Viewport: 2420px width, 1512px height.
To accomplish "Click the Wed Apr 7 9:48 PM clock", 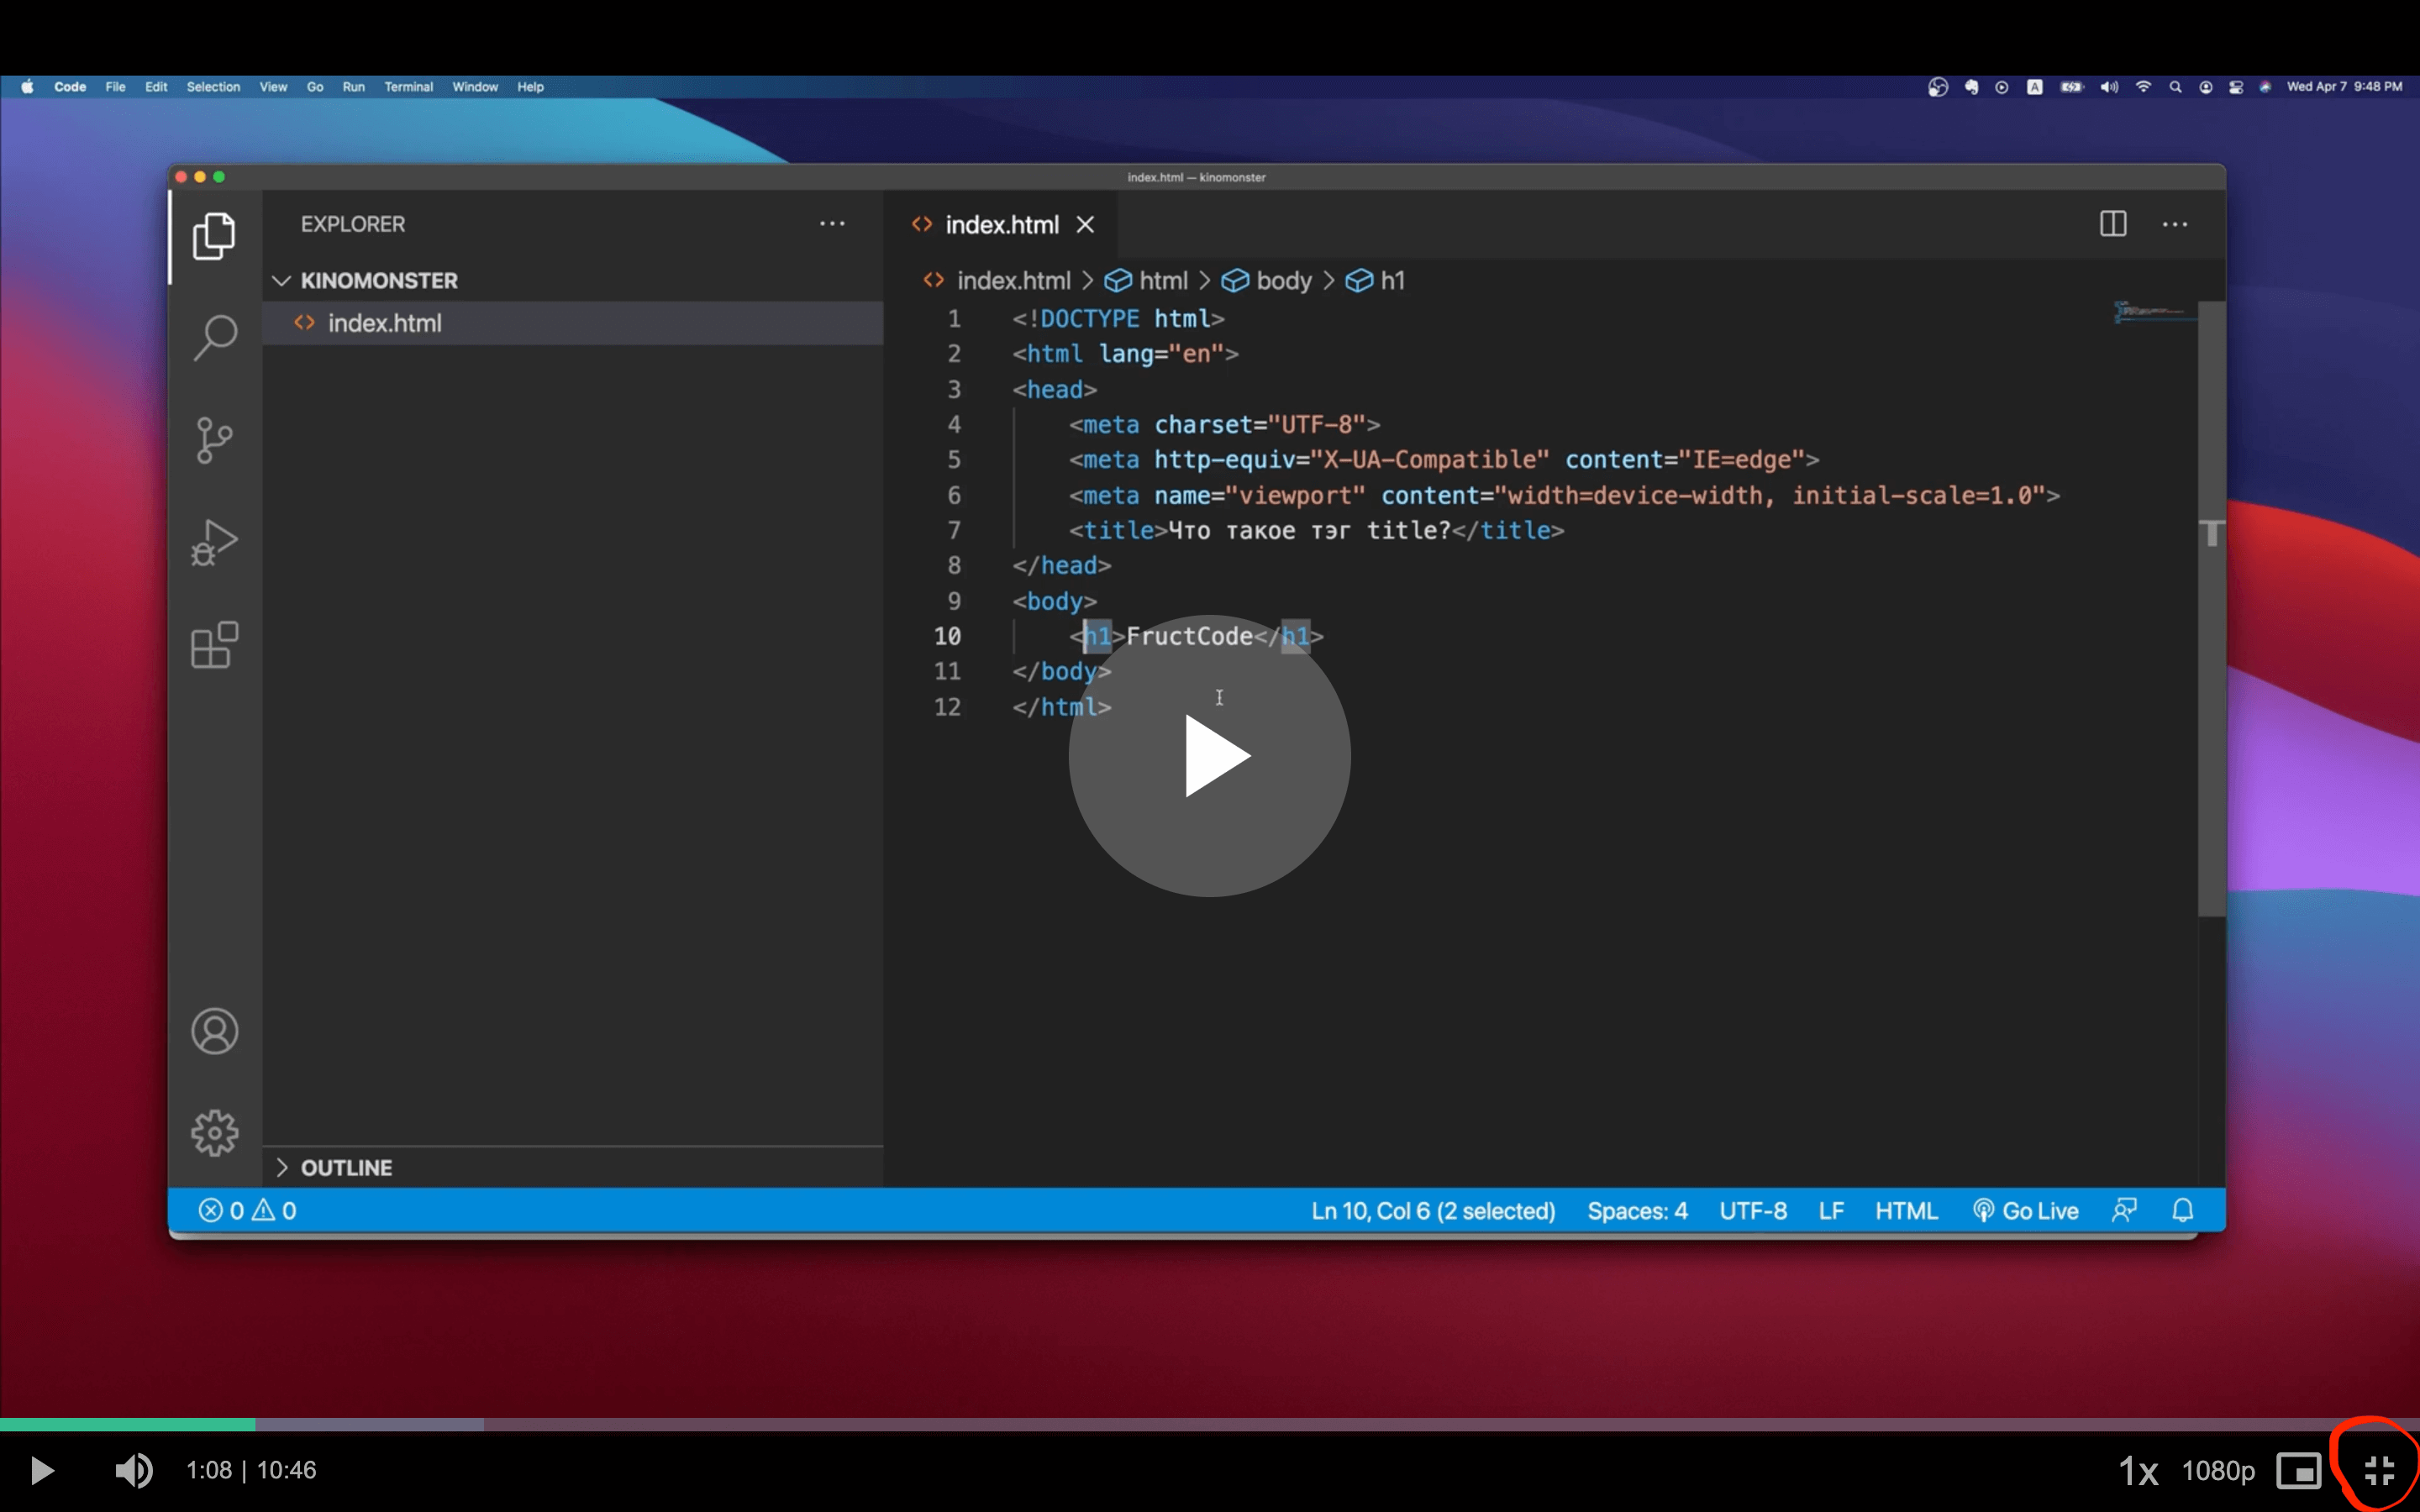I will coord(2344,87).
